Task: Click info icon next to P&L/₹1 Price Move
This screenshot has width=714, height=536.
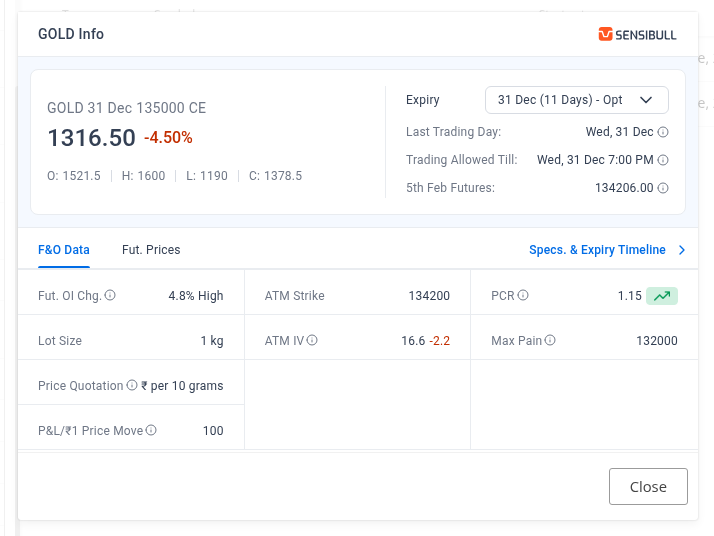Action: point(151,431)
